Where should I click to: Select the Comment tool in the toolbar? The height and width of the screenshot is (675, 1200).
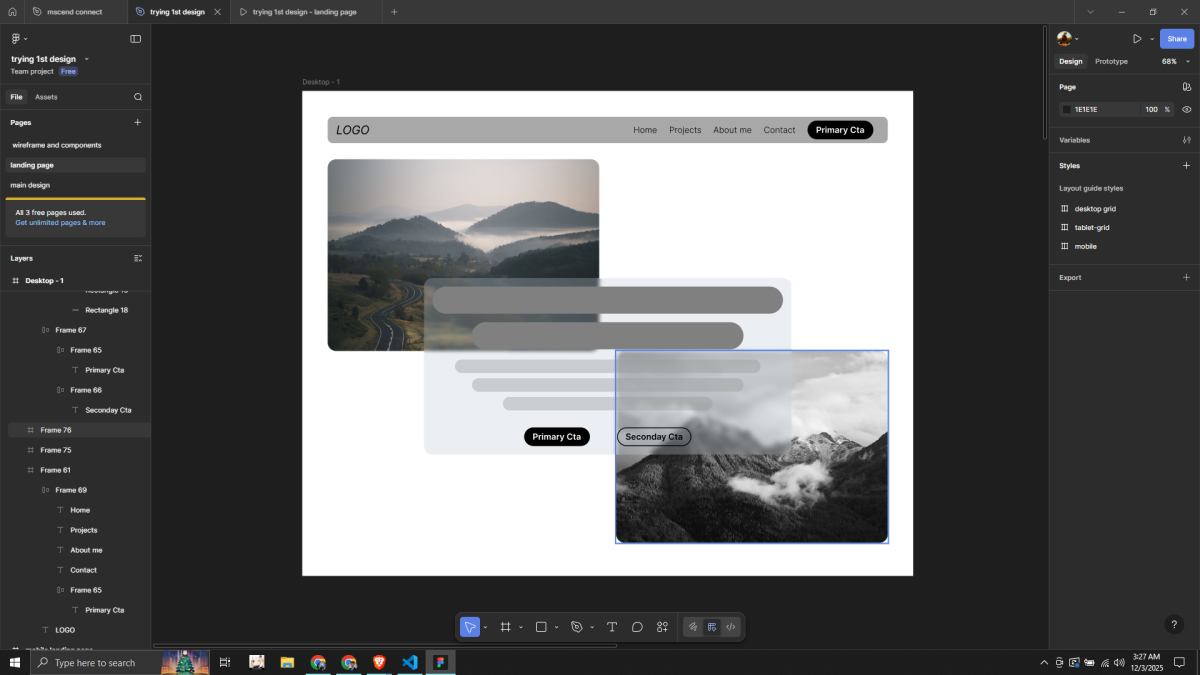tap(637, 627)
